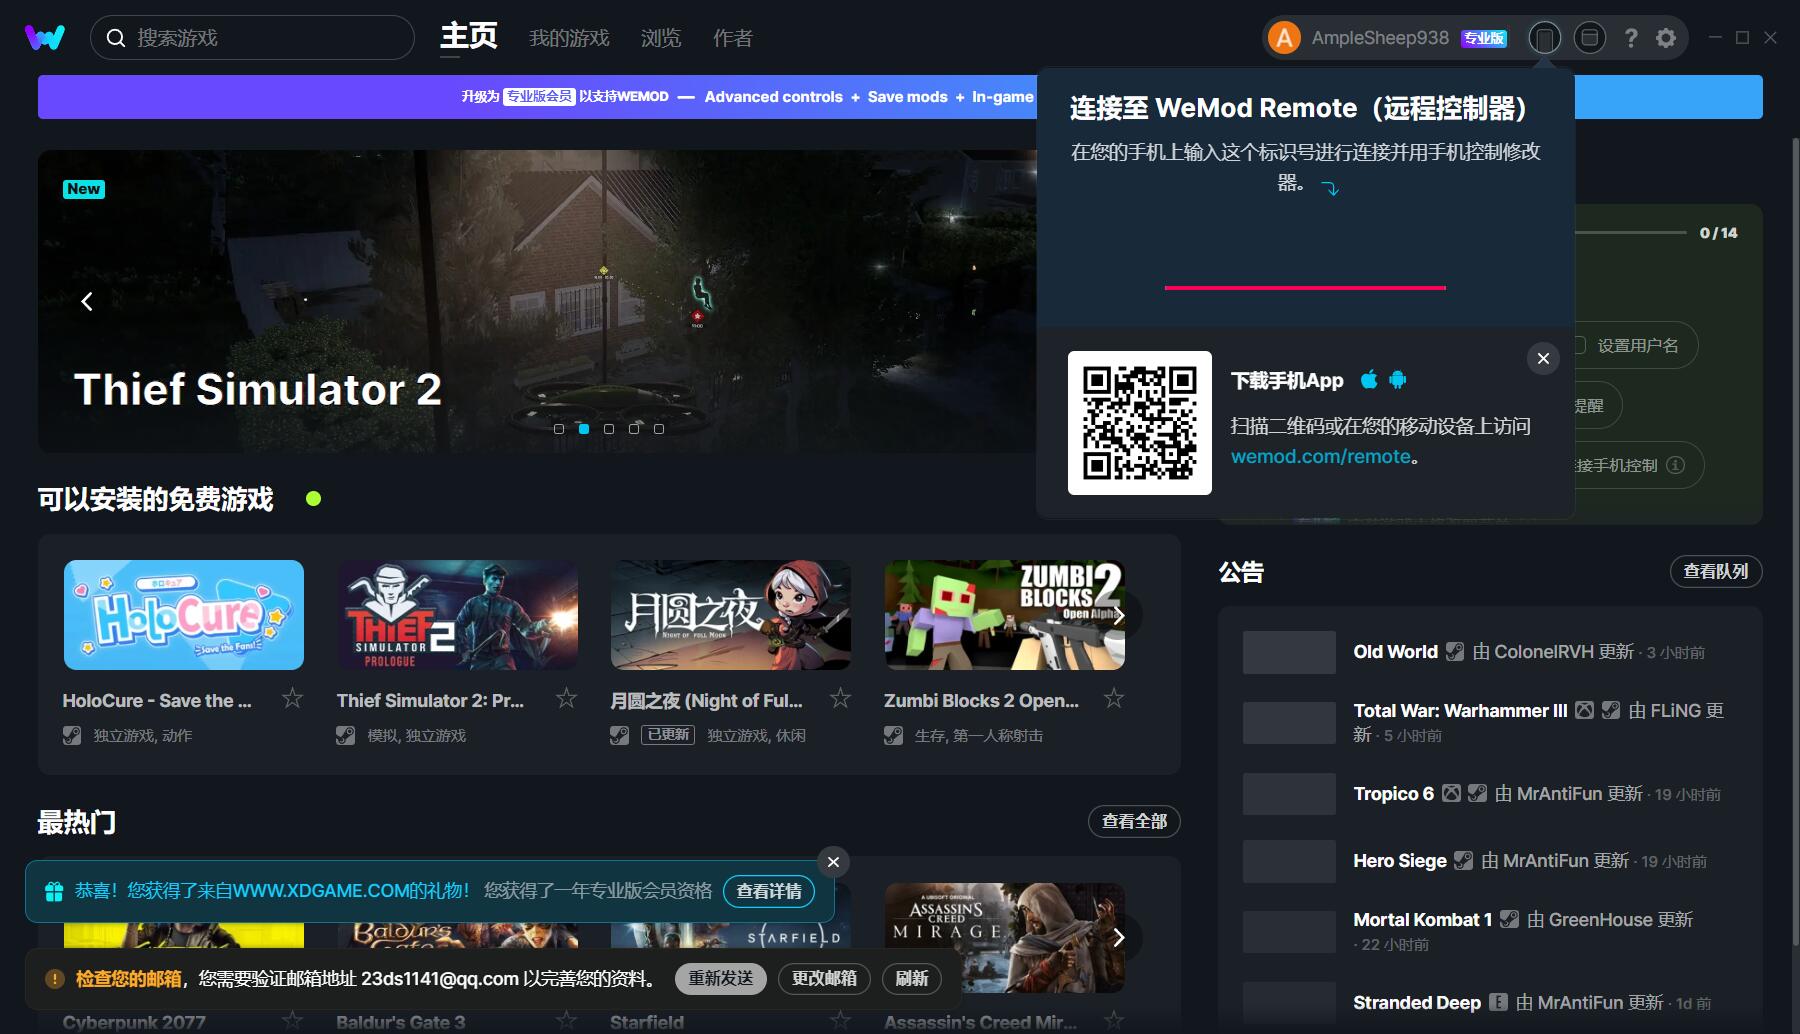Toggle the 设置用户名 checklist item

1636,346
